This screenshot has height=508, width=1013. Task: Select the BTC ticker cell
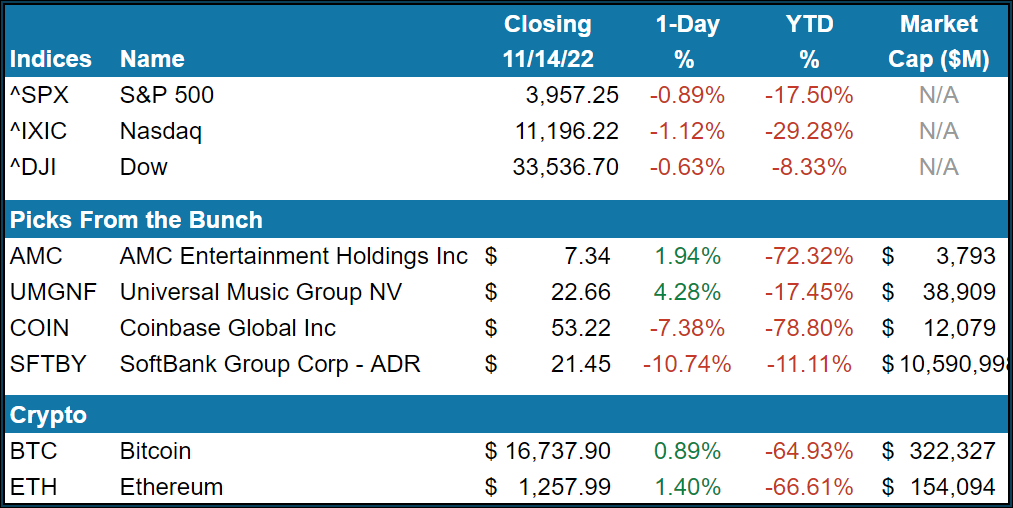click(33, 451)
